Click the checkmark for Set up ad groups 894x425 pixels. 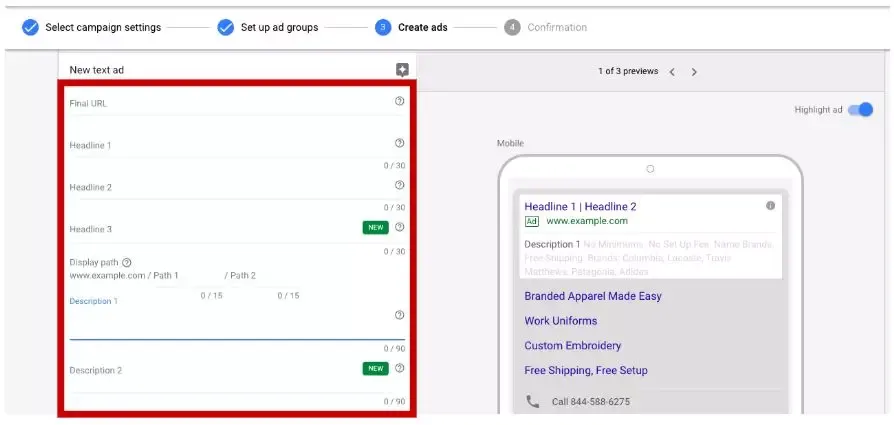pyautogui.click(x=226, y=27)
